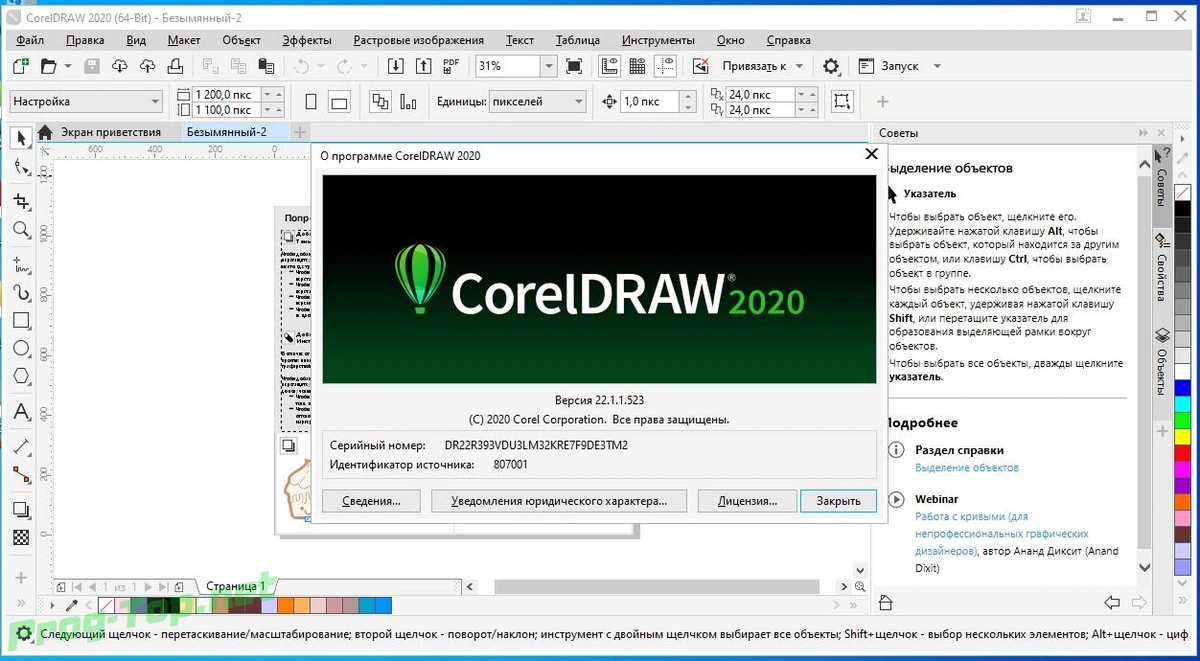The width and height of the screenshot is (1200, 661).
Task: Open the Bitmaps menu
Action: 418,40
